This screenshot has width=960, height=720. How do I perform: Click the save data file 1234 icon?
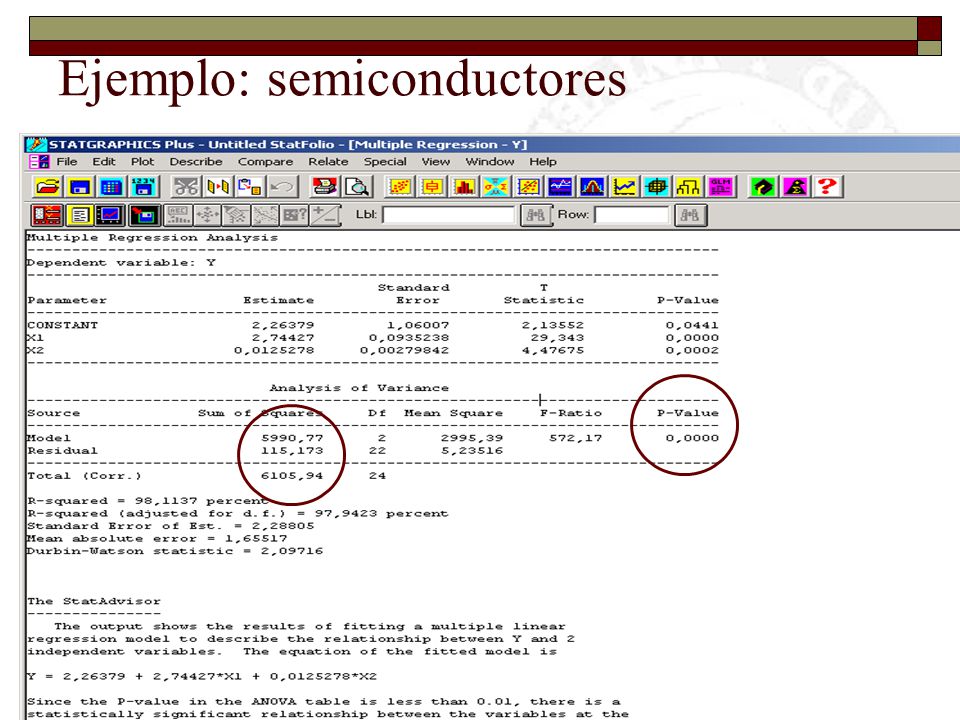click(143, 186)
